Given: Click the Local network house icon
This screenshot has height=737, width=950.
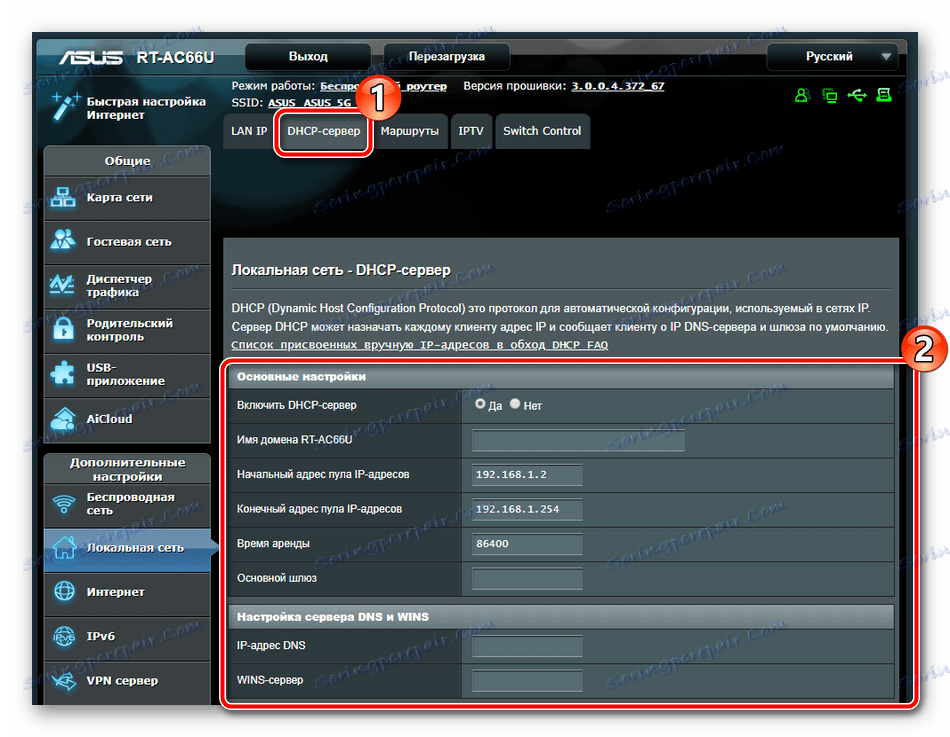Looking at the screenshot, I should pos(64,547).
